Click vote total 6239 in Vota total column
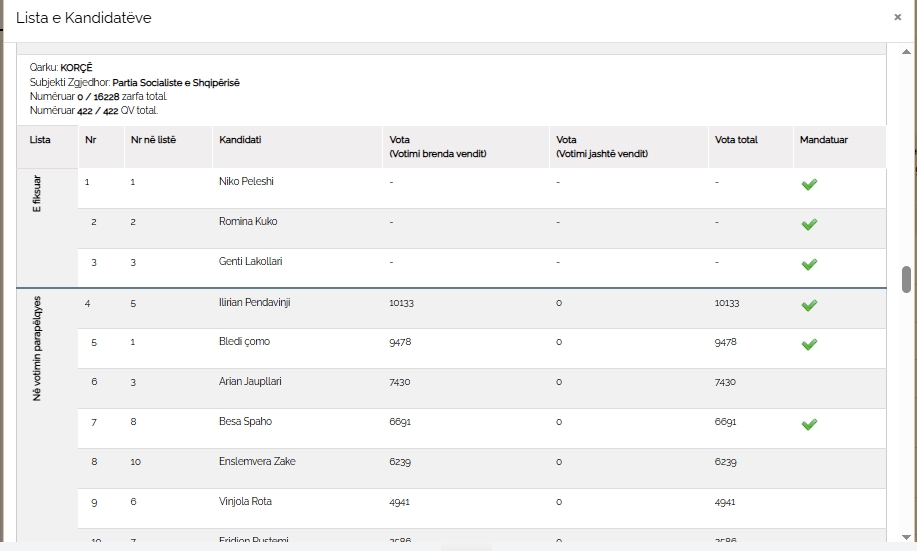 click(725, 462)
